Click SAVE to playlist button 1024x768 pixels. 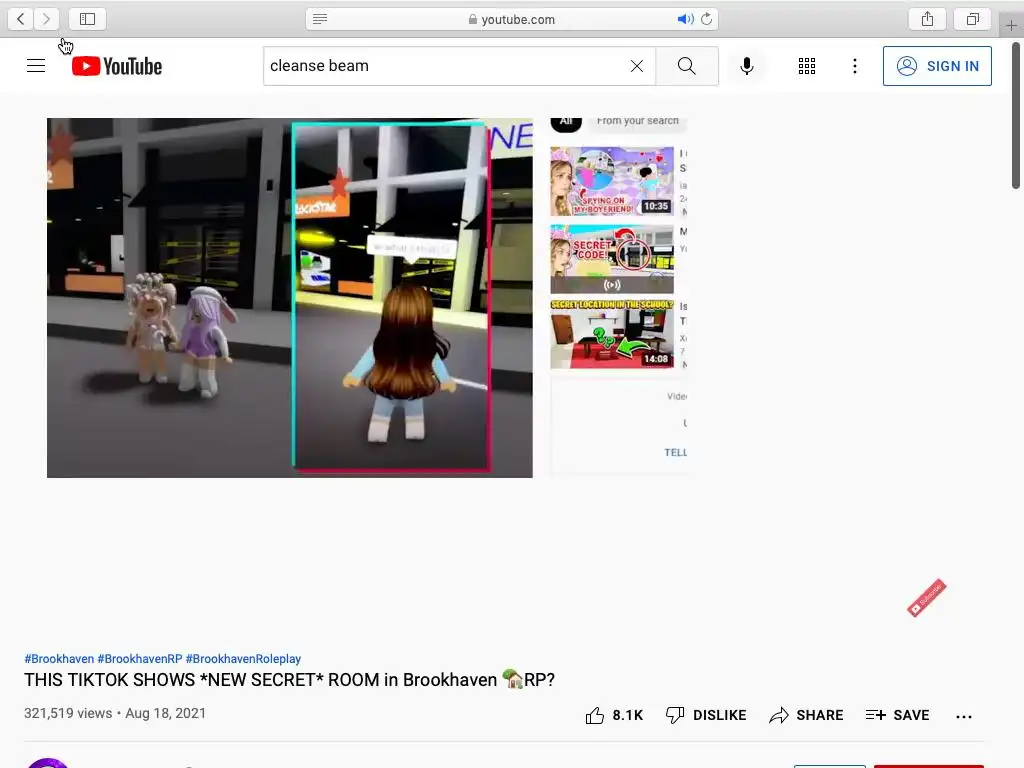pos(897,716)
